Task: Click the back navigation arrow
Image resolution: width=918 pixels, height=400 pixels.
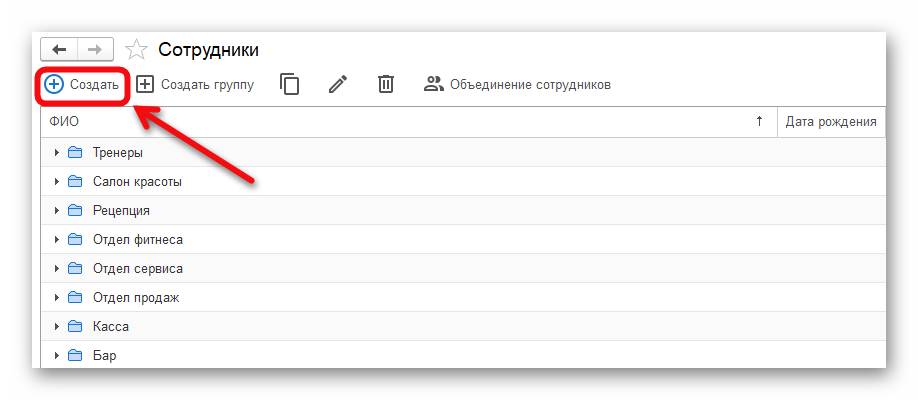Action: (59, 49)
